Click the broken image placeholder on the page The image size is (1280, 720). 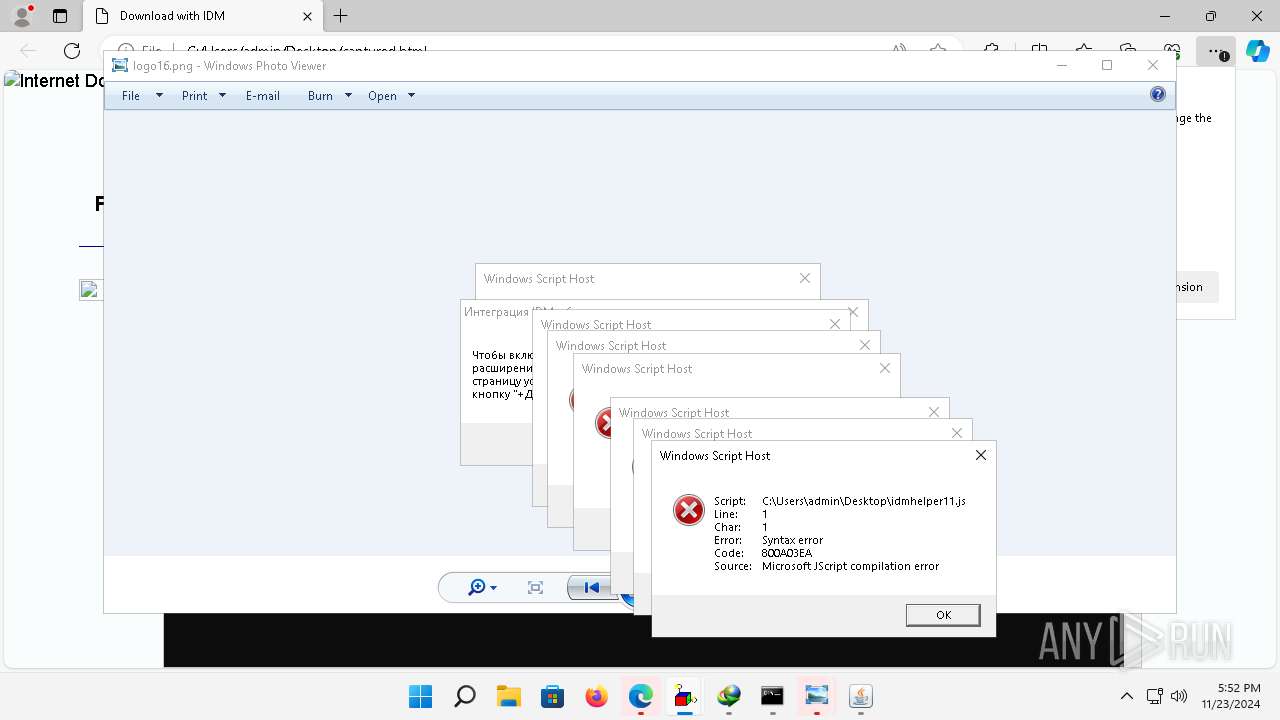coord(90,290)
